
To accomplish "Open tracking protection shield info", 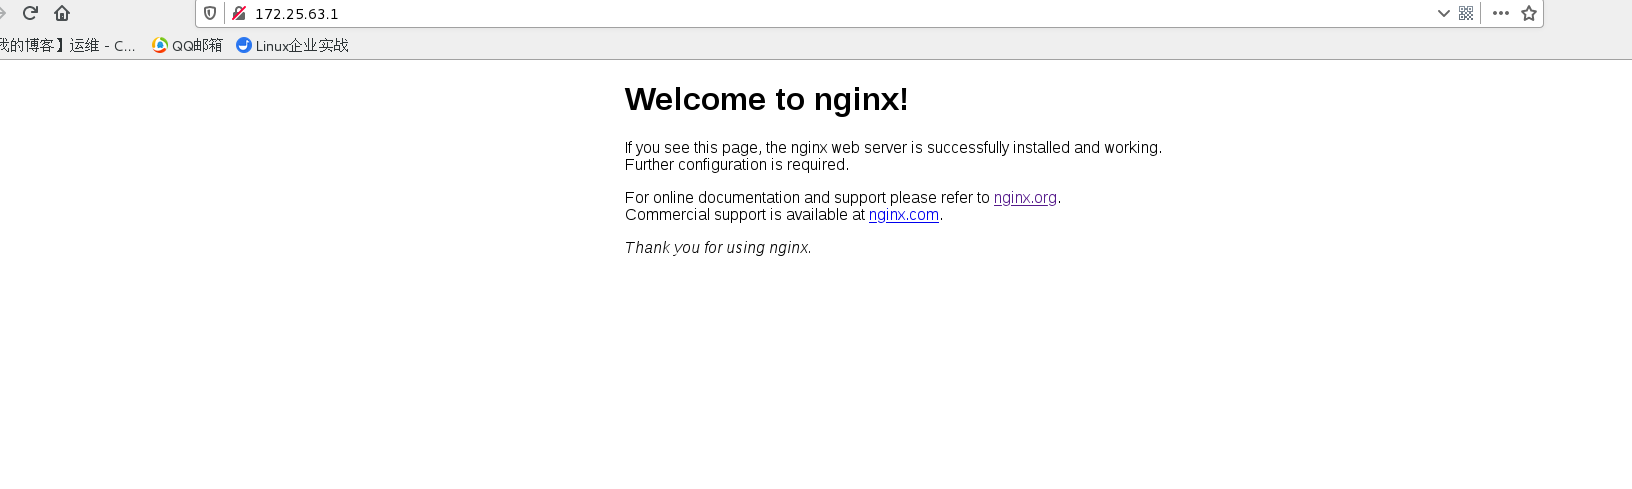I will point(210,13).
